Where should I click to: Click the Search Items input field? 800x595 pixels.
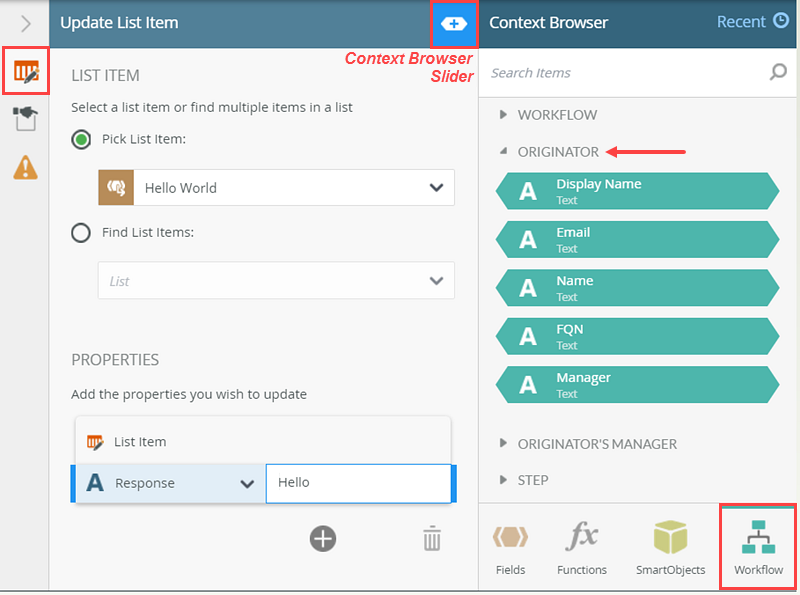click(600, 73)
